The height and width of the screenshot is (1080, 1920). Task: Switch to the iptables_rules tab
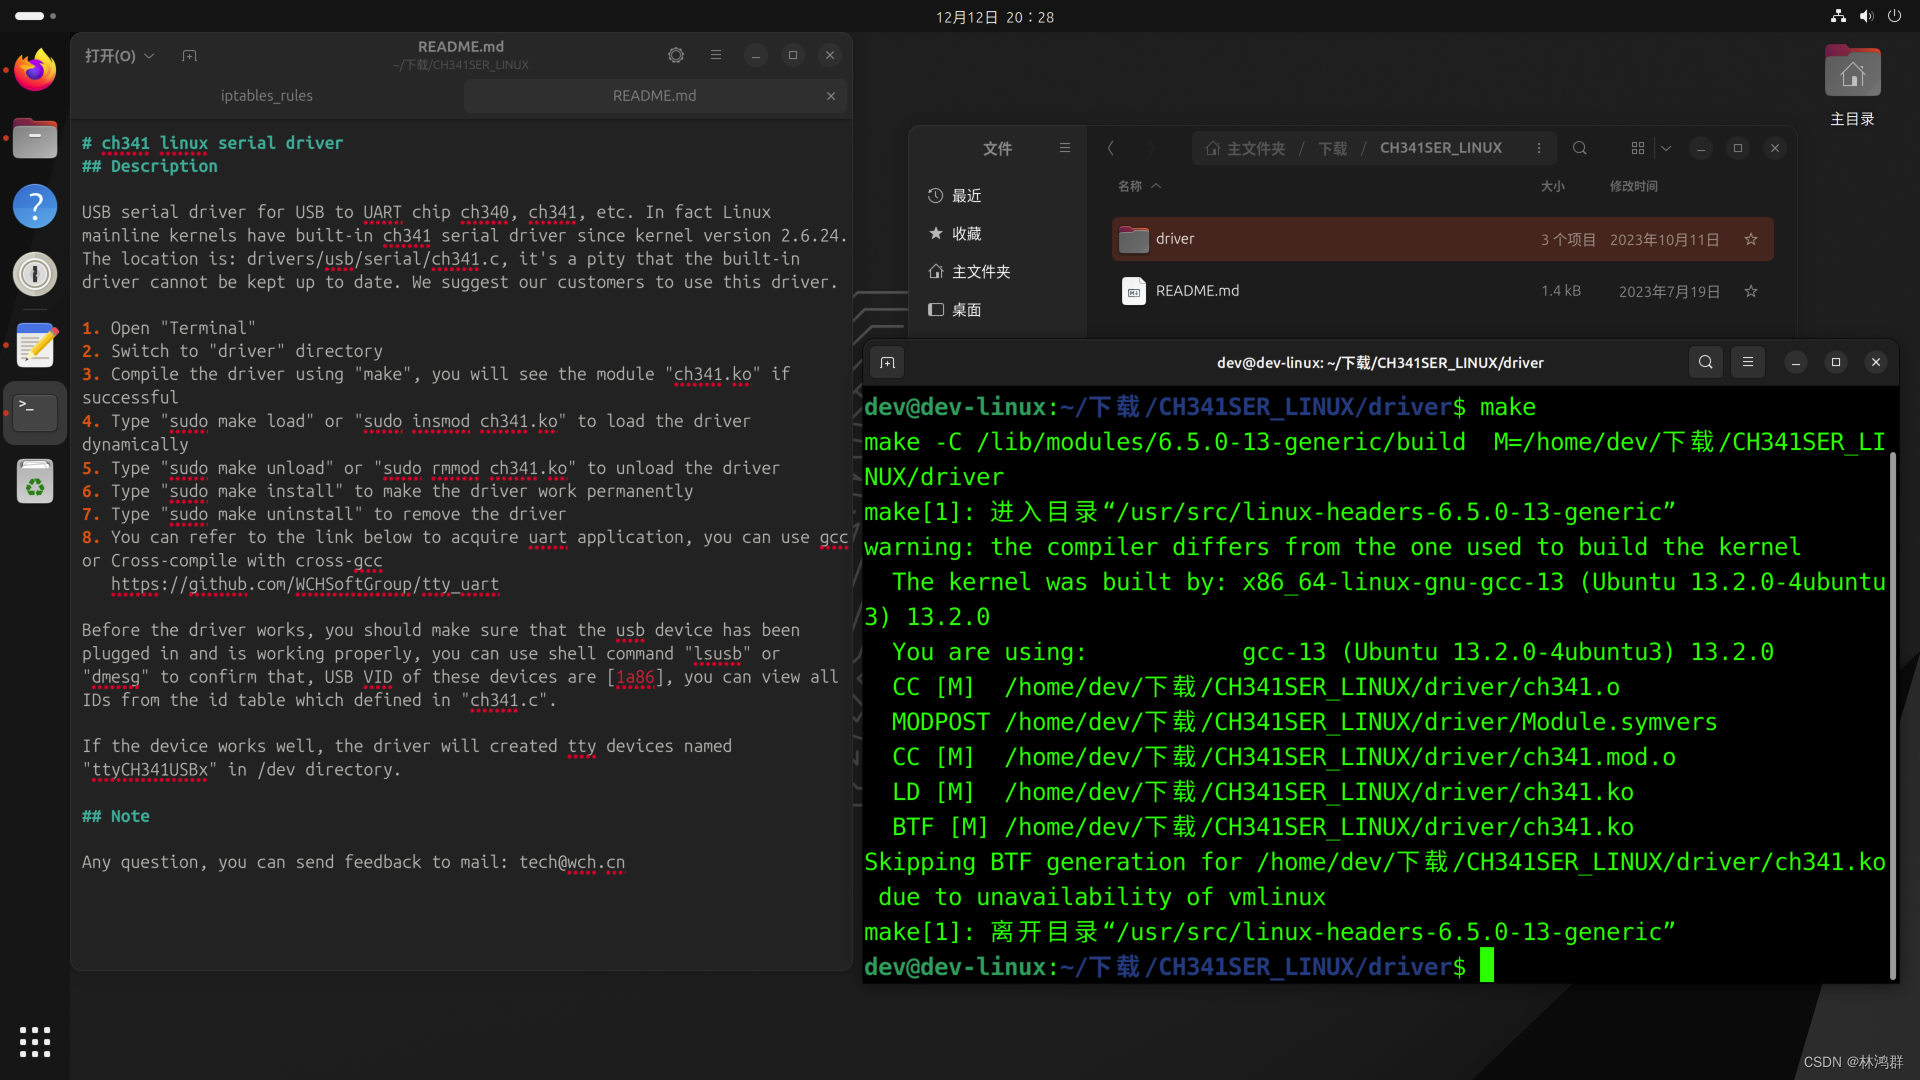[x=267, y=96]
